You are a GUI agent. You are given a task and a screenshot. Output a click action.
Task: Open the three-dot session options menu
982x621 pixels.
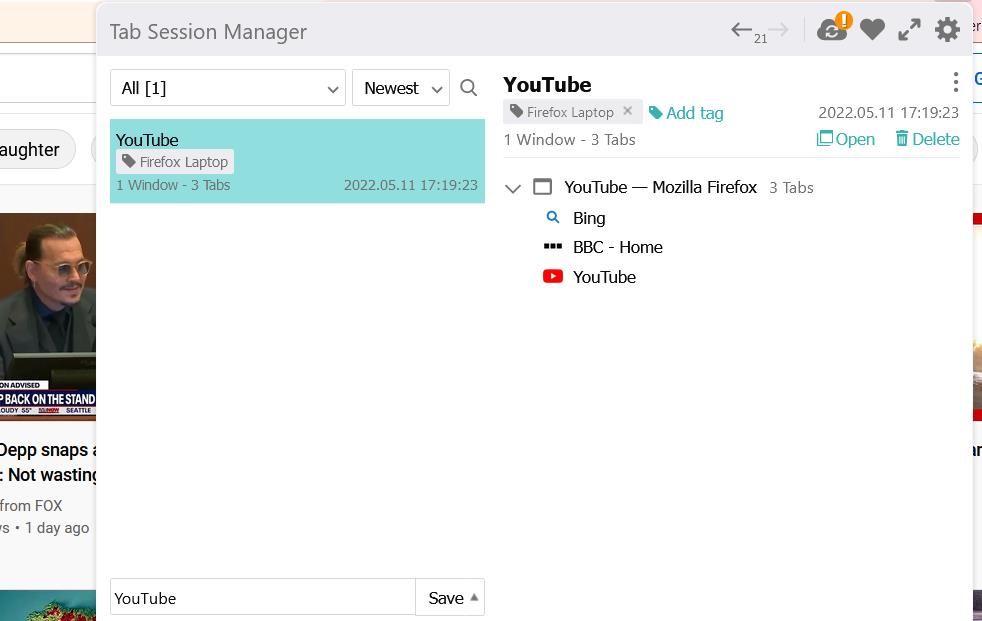(954, 82)
